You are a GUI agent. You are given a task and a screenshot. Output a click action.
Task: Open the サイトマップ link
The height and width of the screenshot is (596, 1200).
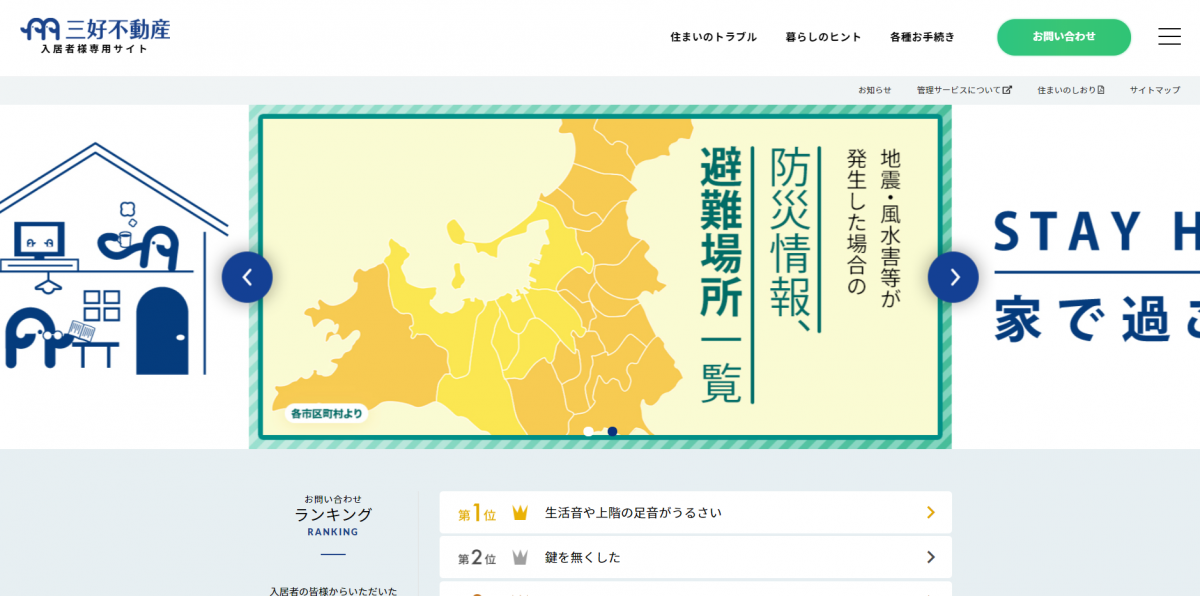coord(1155,90)
